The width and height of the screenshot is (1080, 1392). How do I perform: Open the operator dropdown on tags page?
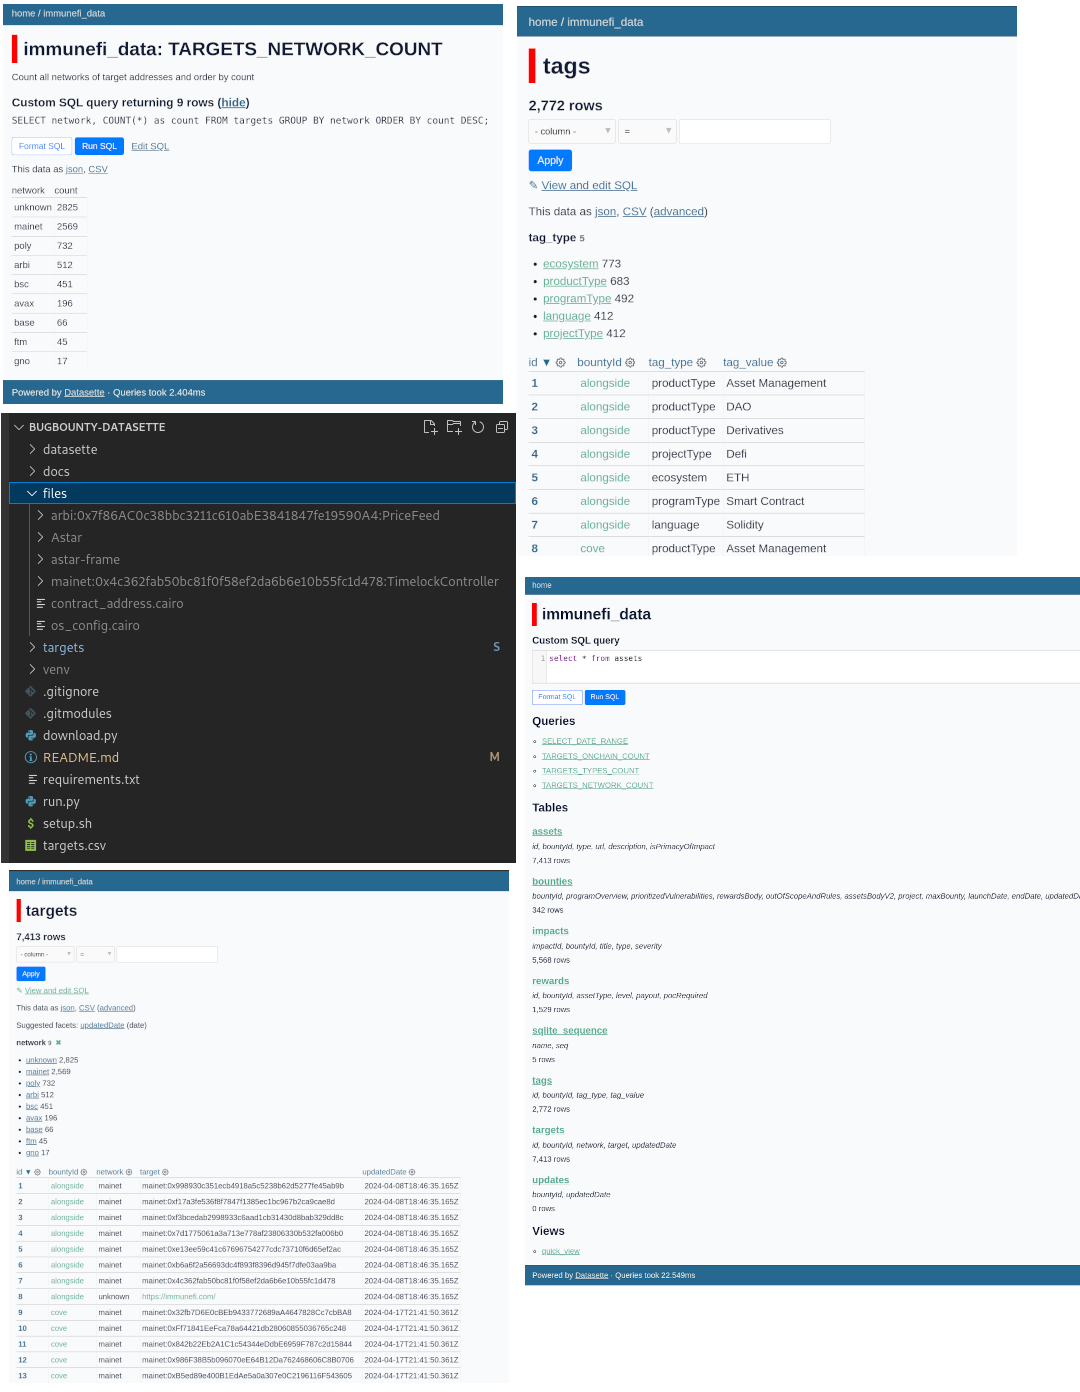[648, 131]
